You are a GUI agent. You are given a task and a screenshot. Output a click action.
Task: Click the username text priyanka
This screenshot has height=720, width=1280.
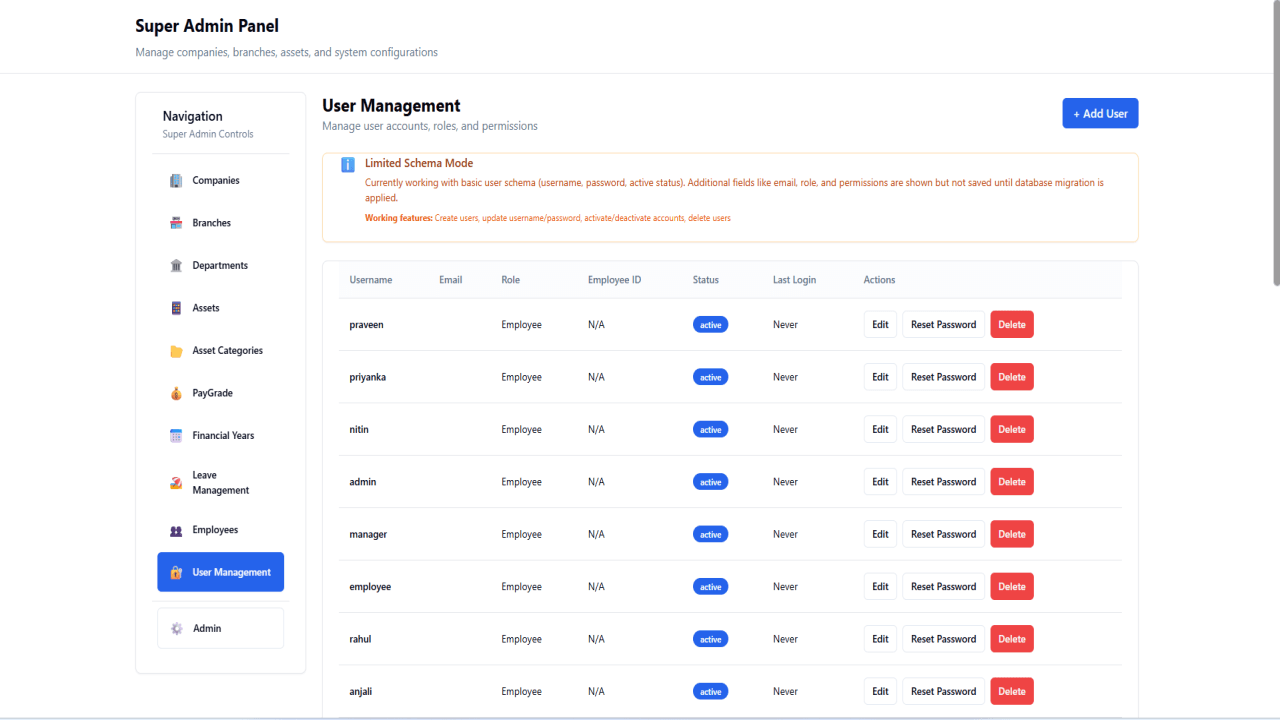click(368, 377)
